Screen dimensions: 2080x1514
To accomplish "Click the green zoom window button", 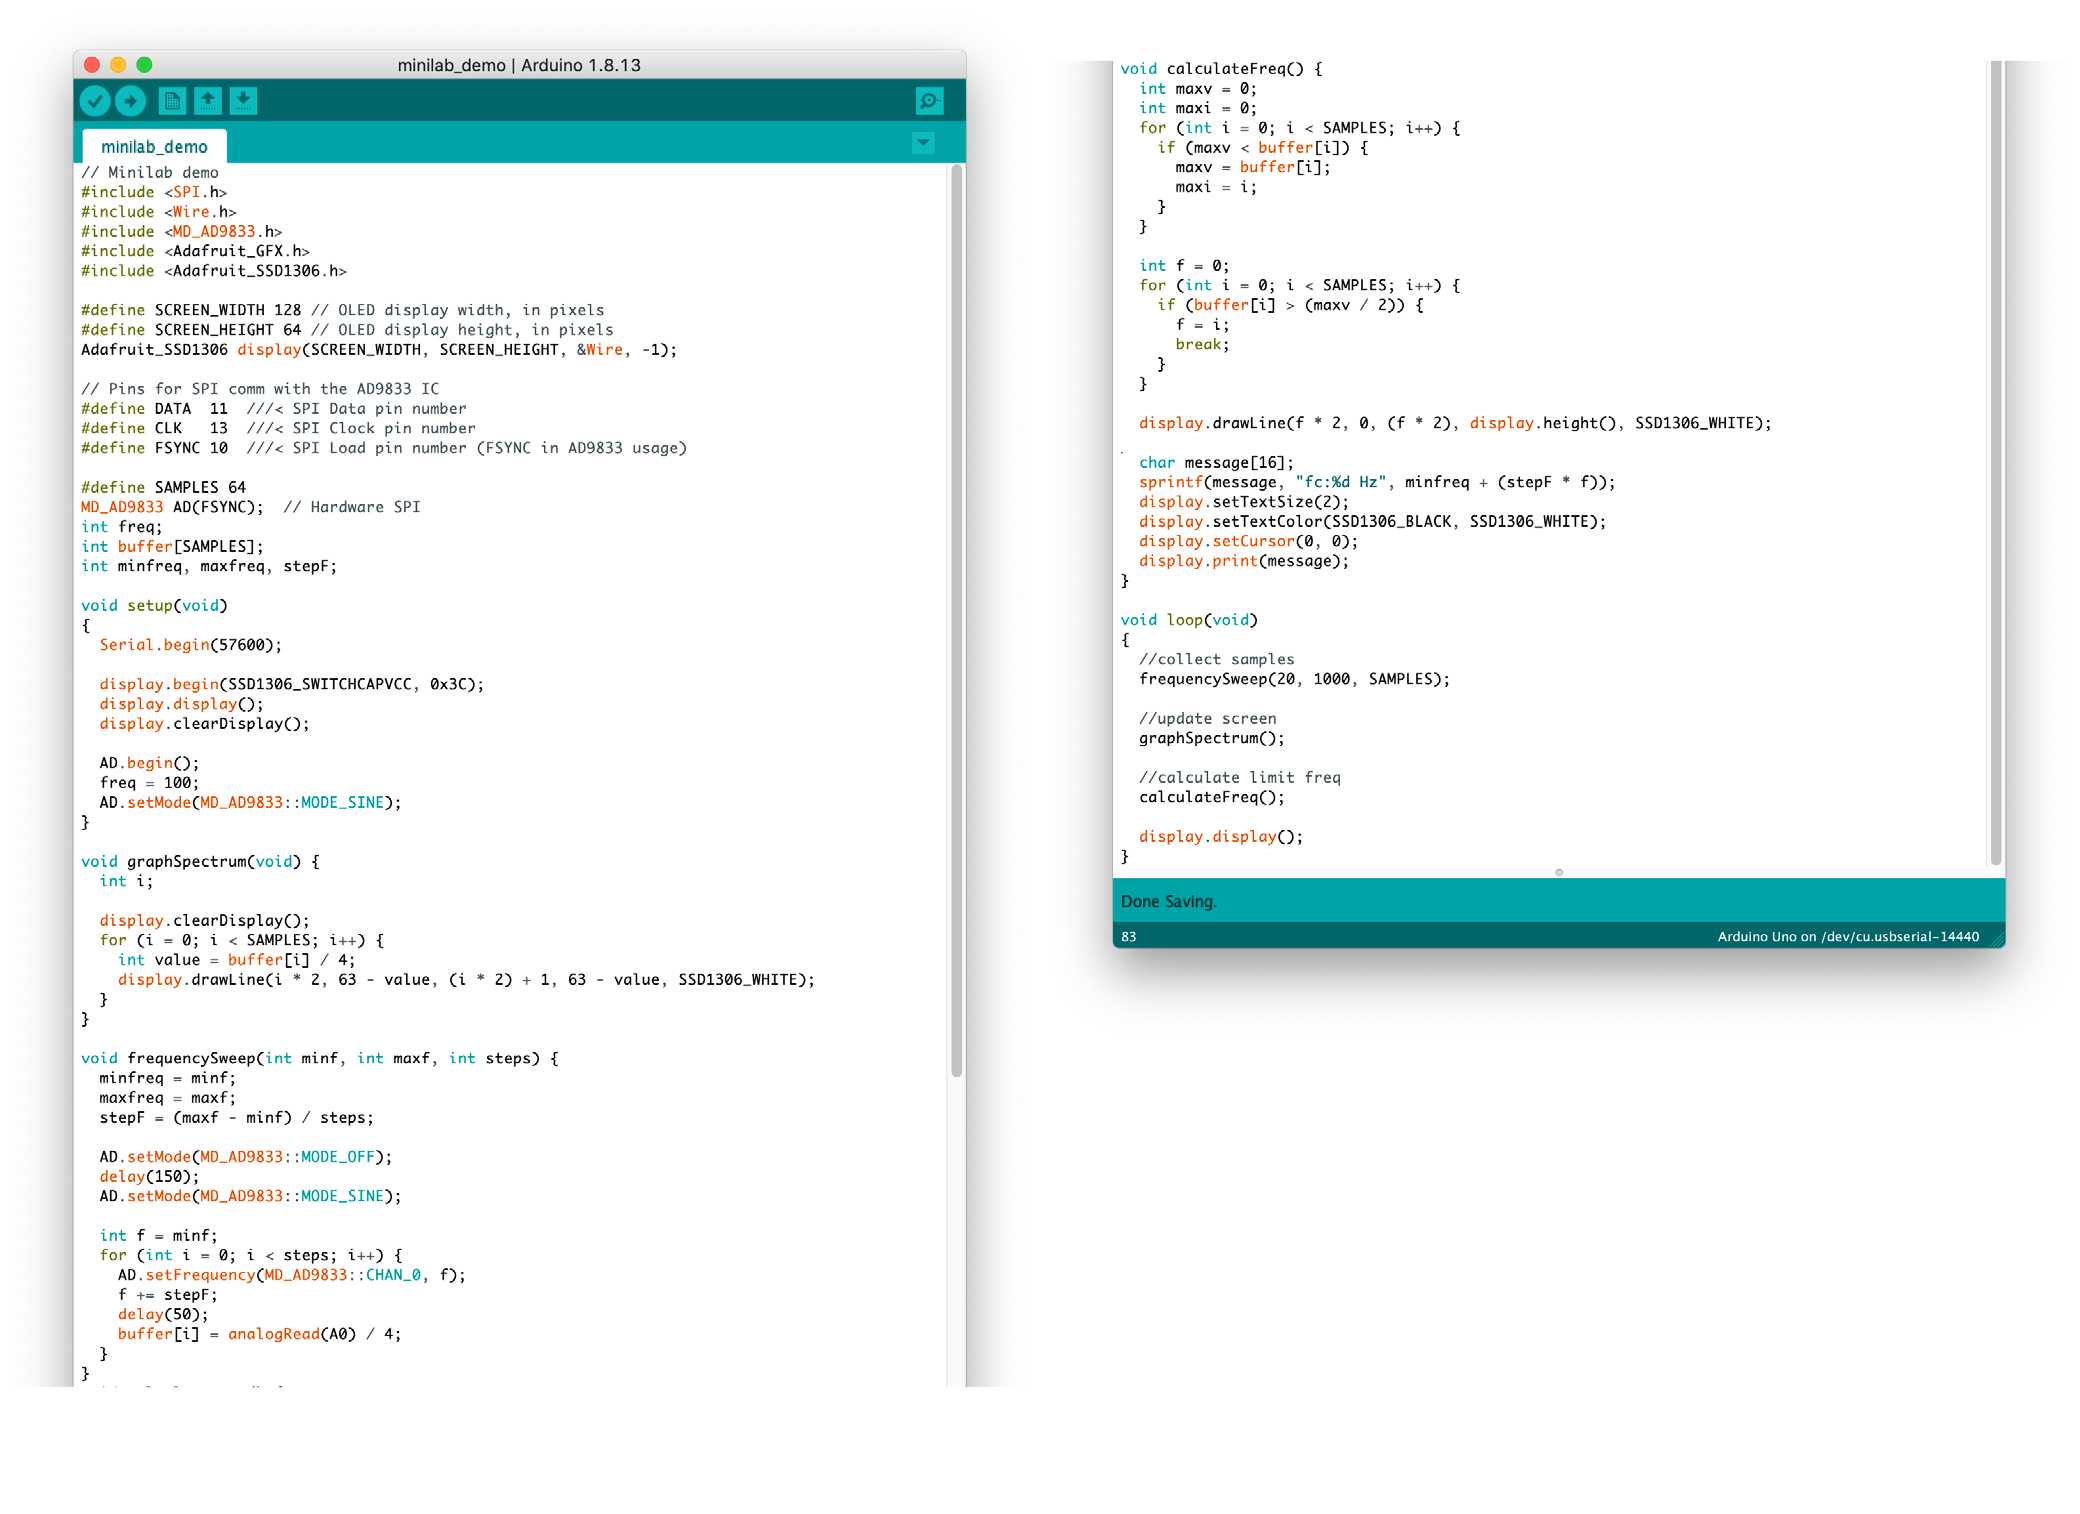I will coord(144,65).
